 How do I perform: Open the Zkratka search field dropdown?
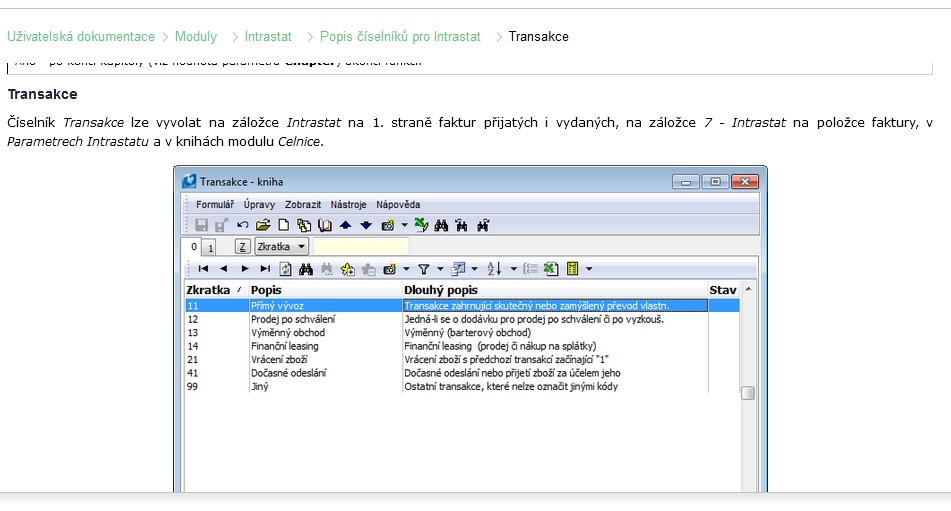pos(301,247)
